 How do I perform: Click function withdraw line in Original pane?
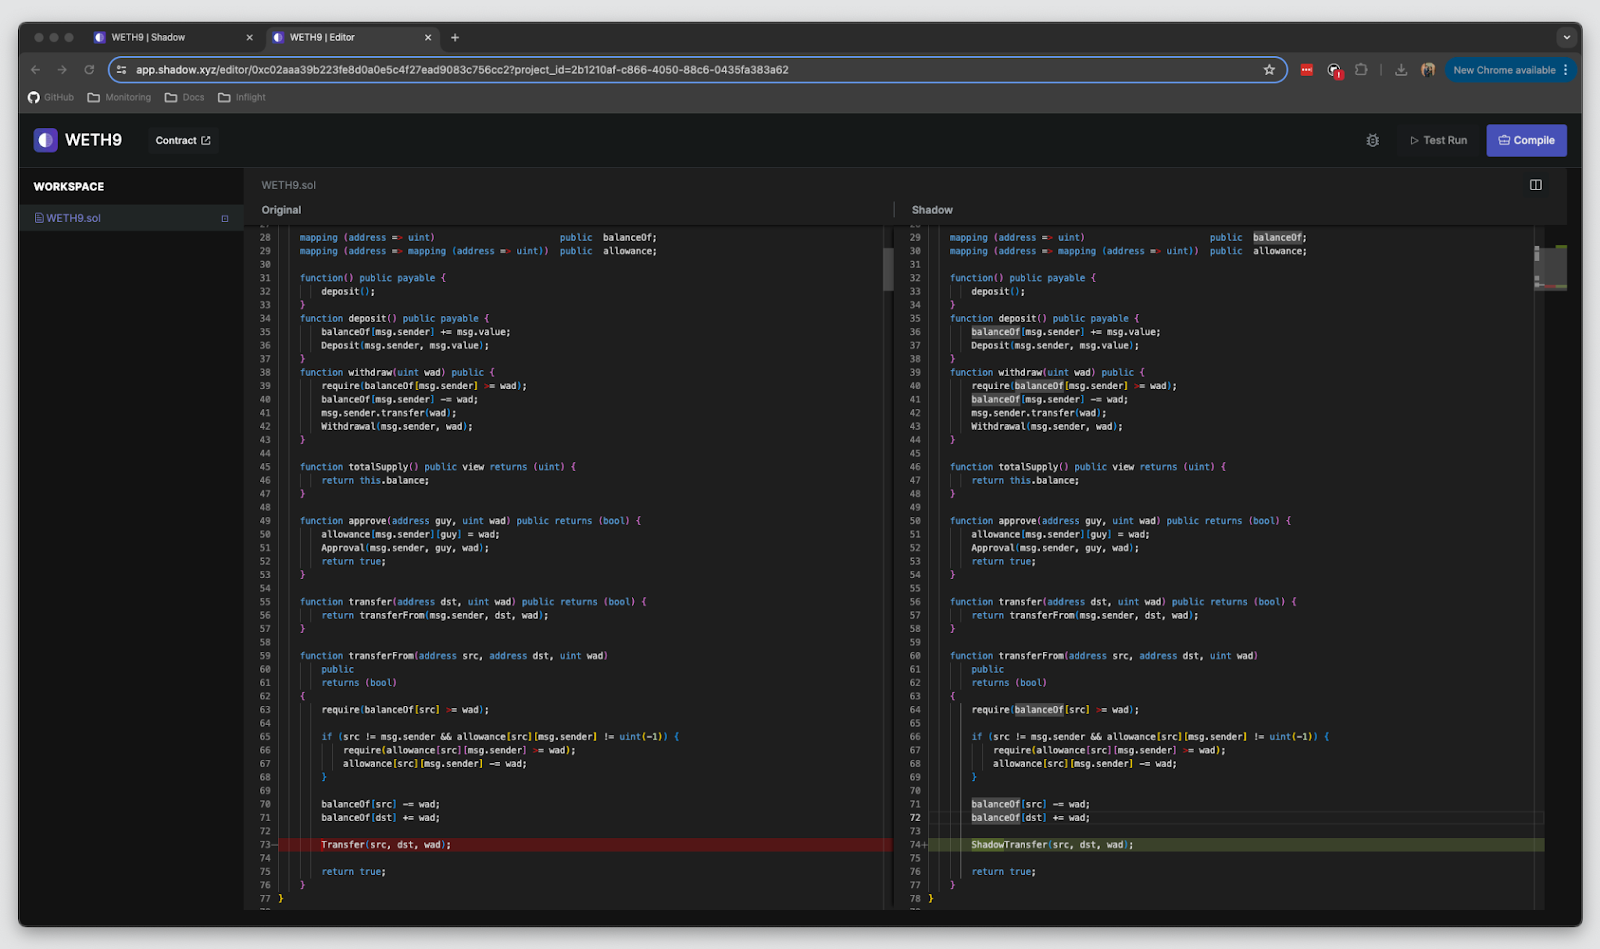point(397,372)
